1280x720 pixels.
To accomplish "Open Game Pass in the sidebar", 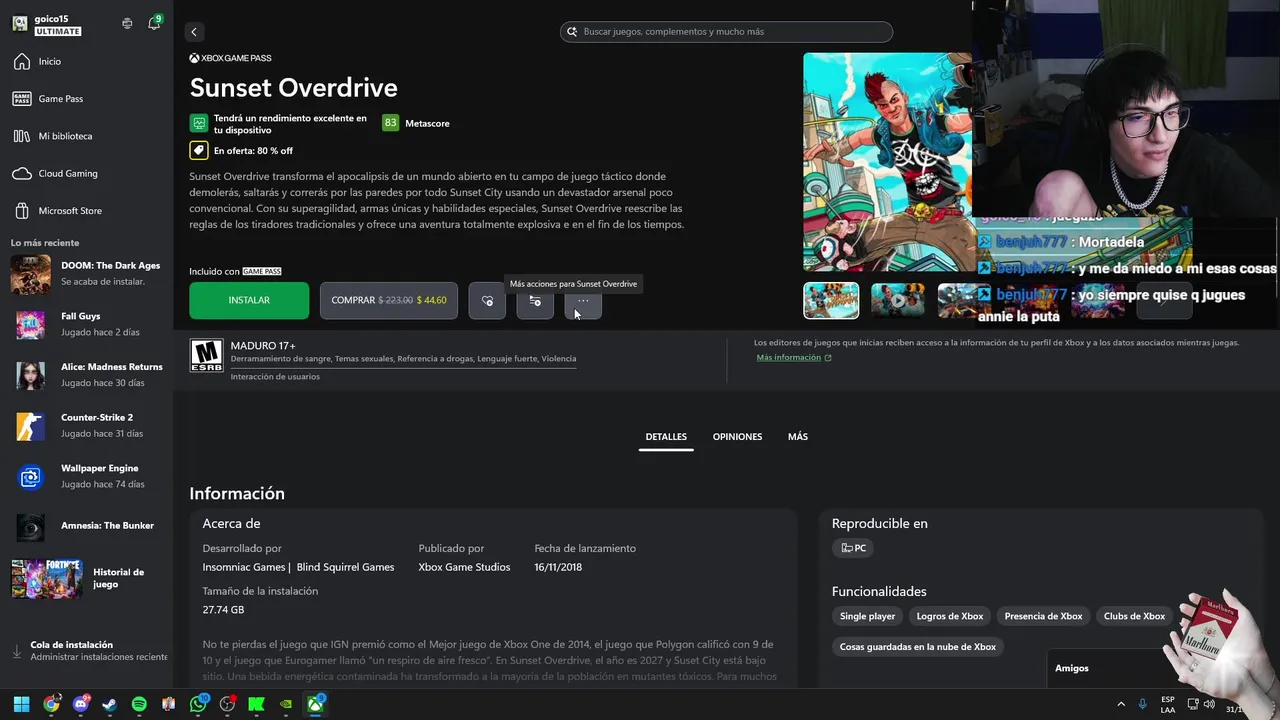I will coord(86,99).
